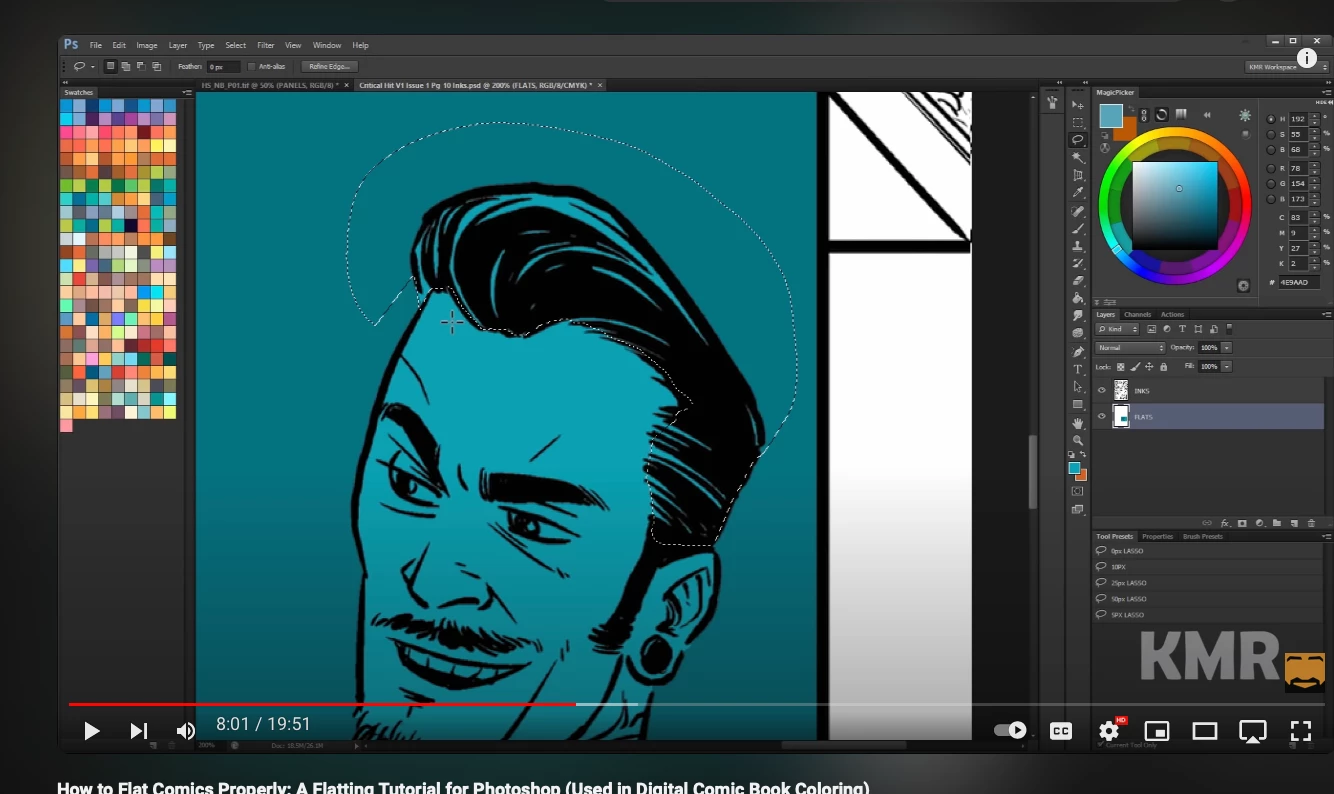Hide the FLATS layer eye icon
The width and height of the screenshot is (1334, 794).
point(1101,416)
